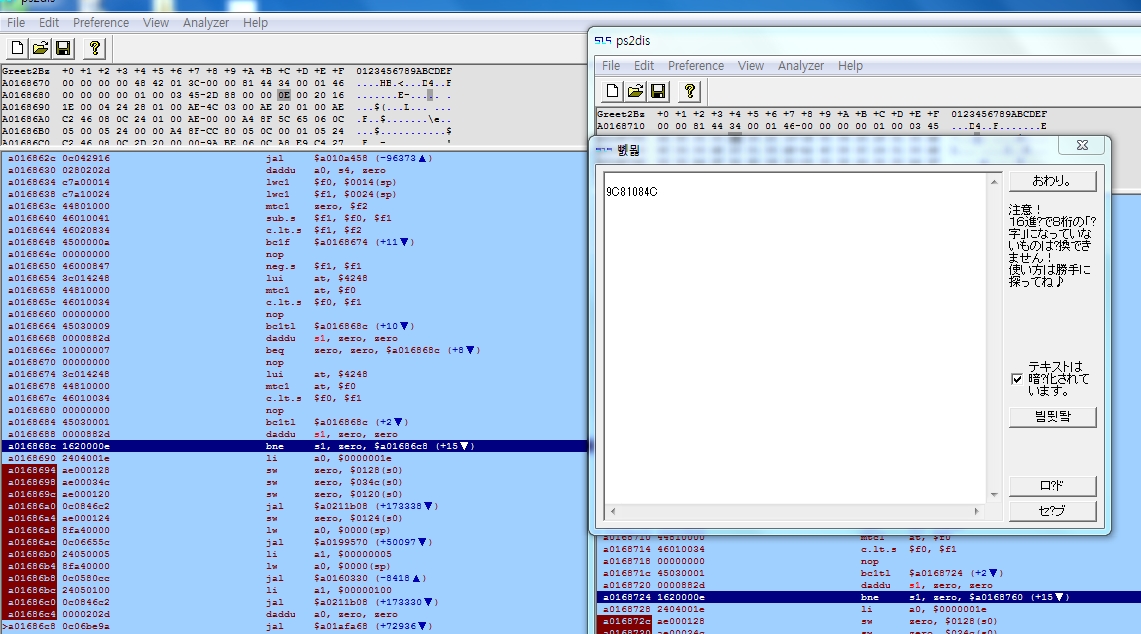Image resolution: width=1141 pixels, height=634 pixels.
Task: Open Analyzer menu in right ps2dis window
Action: [x=801, y=66]
